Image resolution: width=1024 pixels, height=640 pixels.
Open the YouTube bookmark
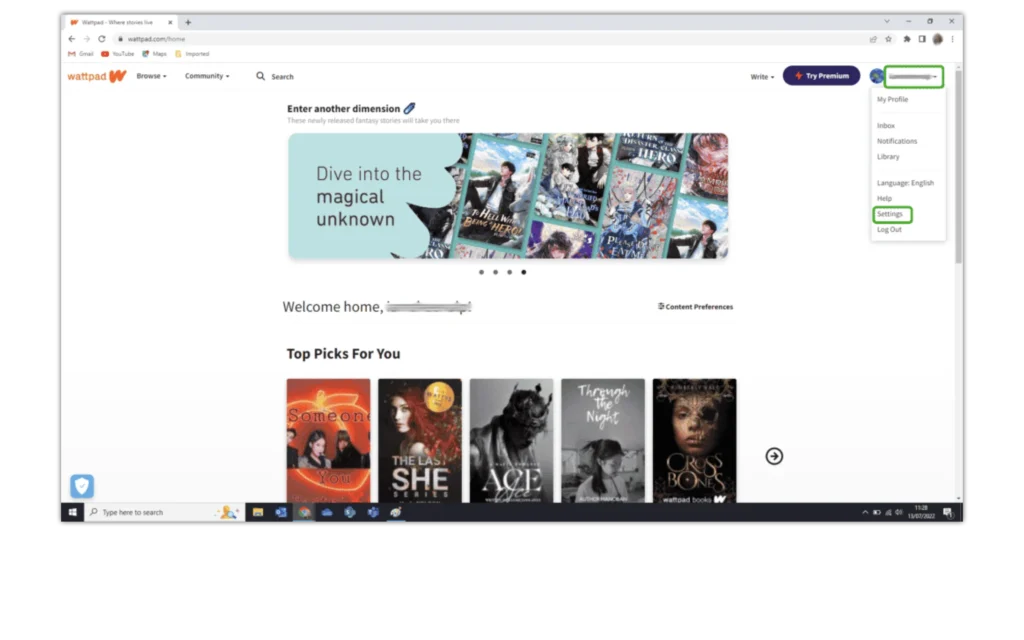click(118, 54)
